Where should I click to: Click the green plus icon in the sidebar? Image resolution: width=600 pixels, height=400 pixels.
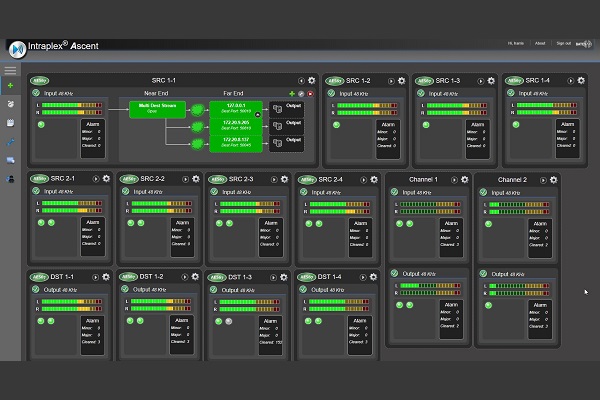coord(10,85)
